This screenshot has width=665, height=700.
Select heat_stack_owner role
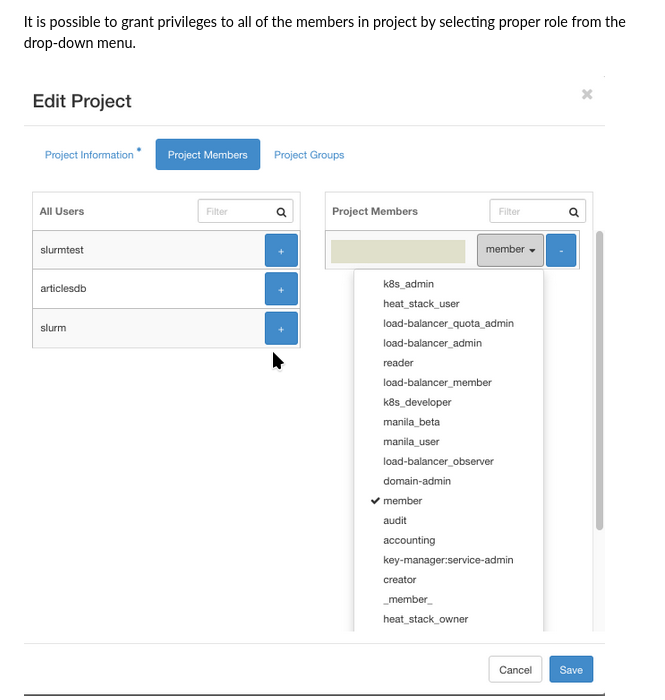[x=425, y=619]
